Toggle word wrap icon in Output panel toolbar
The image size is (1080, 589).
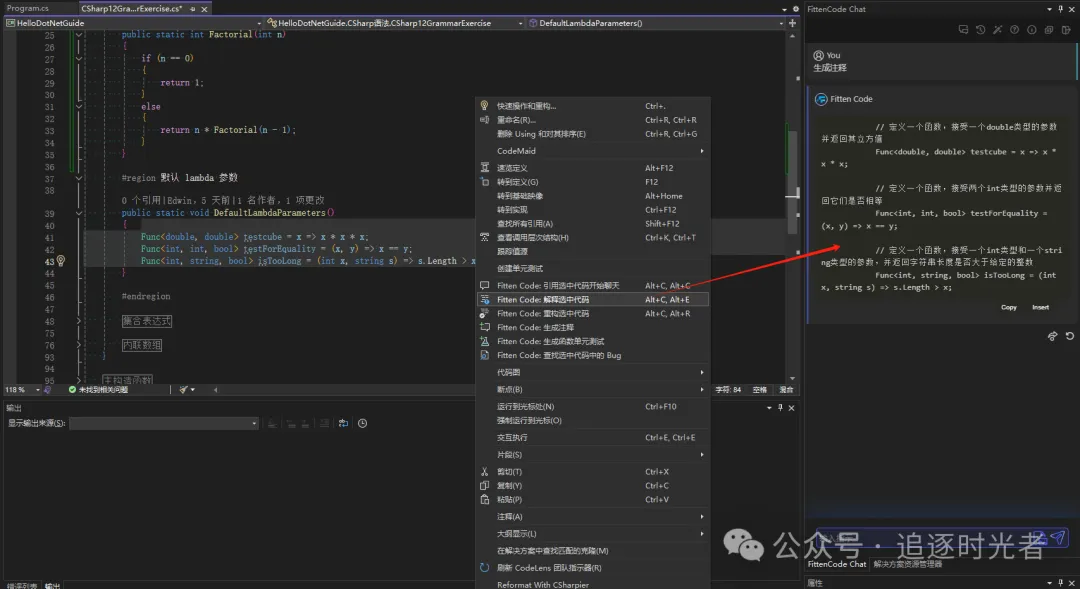click(x=341, y=423)
